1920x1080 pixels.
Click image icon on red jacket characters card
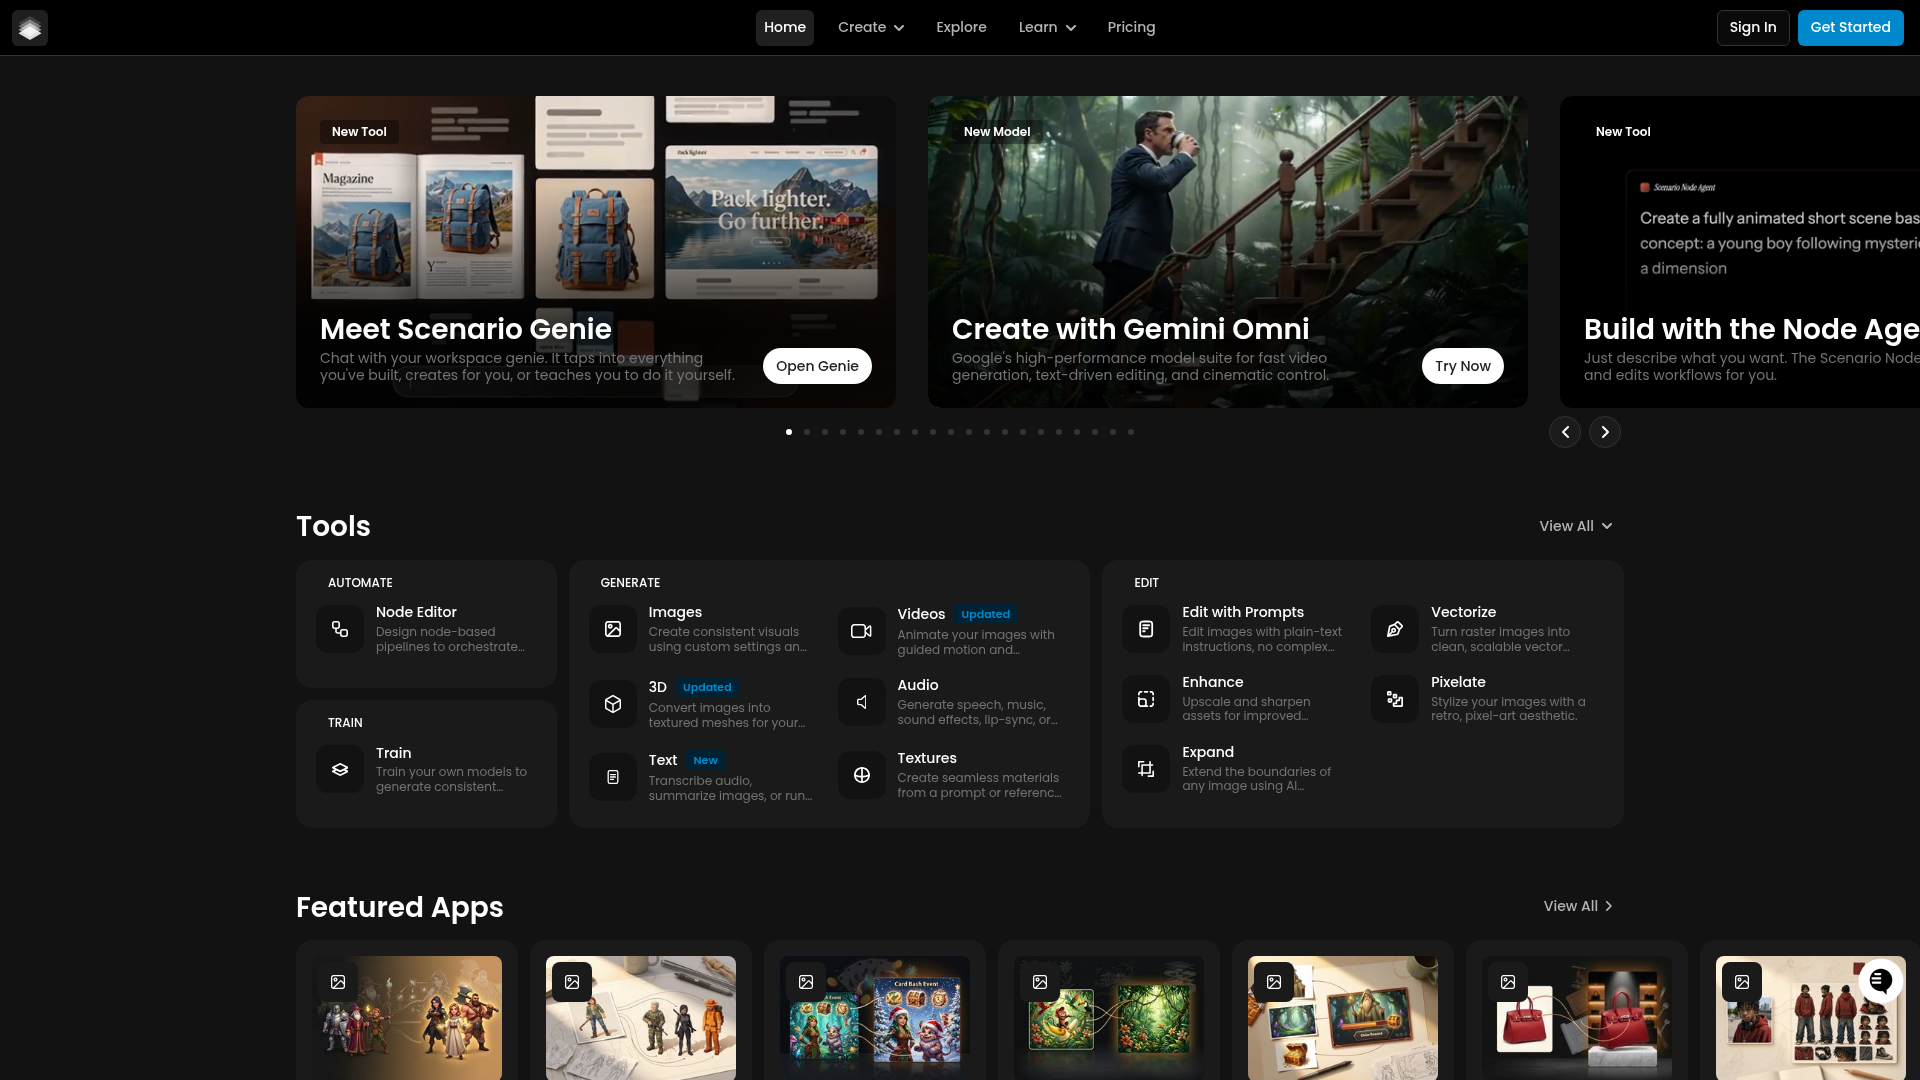1742,982
